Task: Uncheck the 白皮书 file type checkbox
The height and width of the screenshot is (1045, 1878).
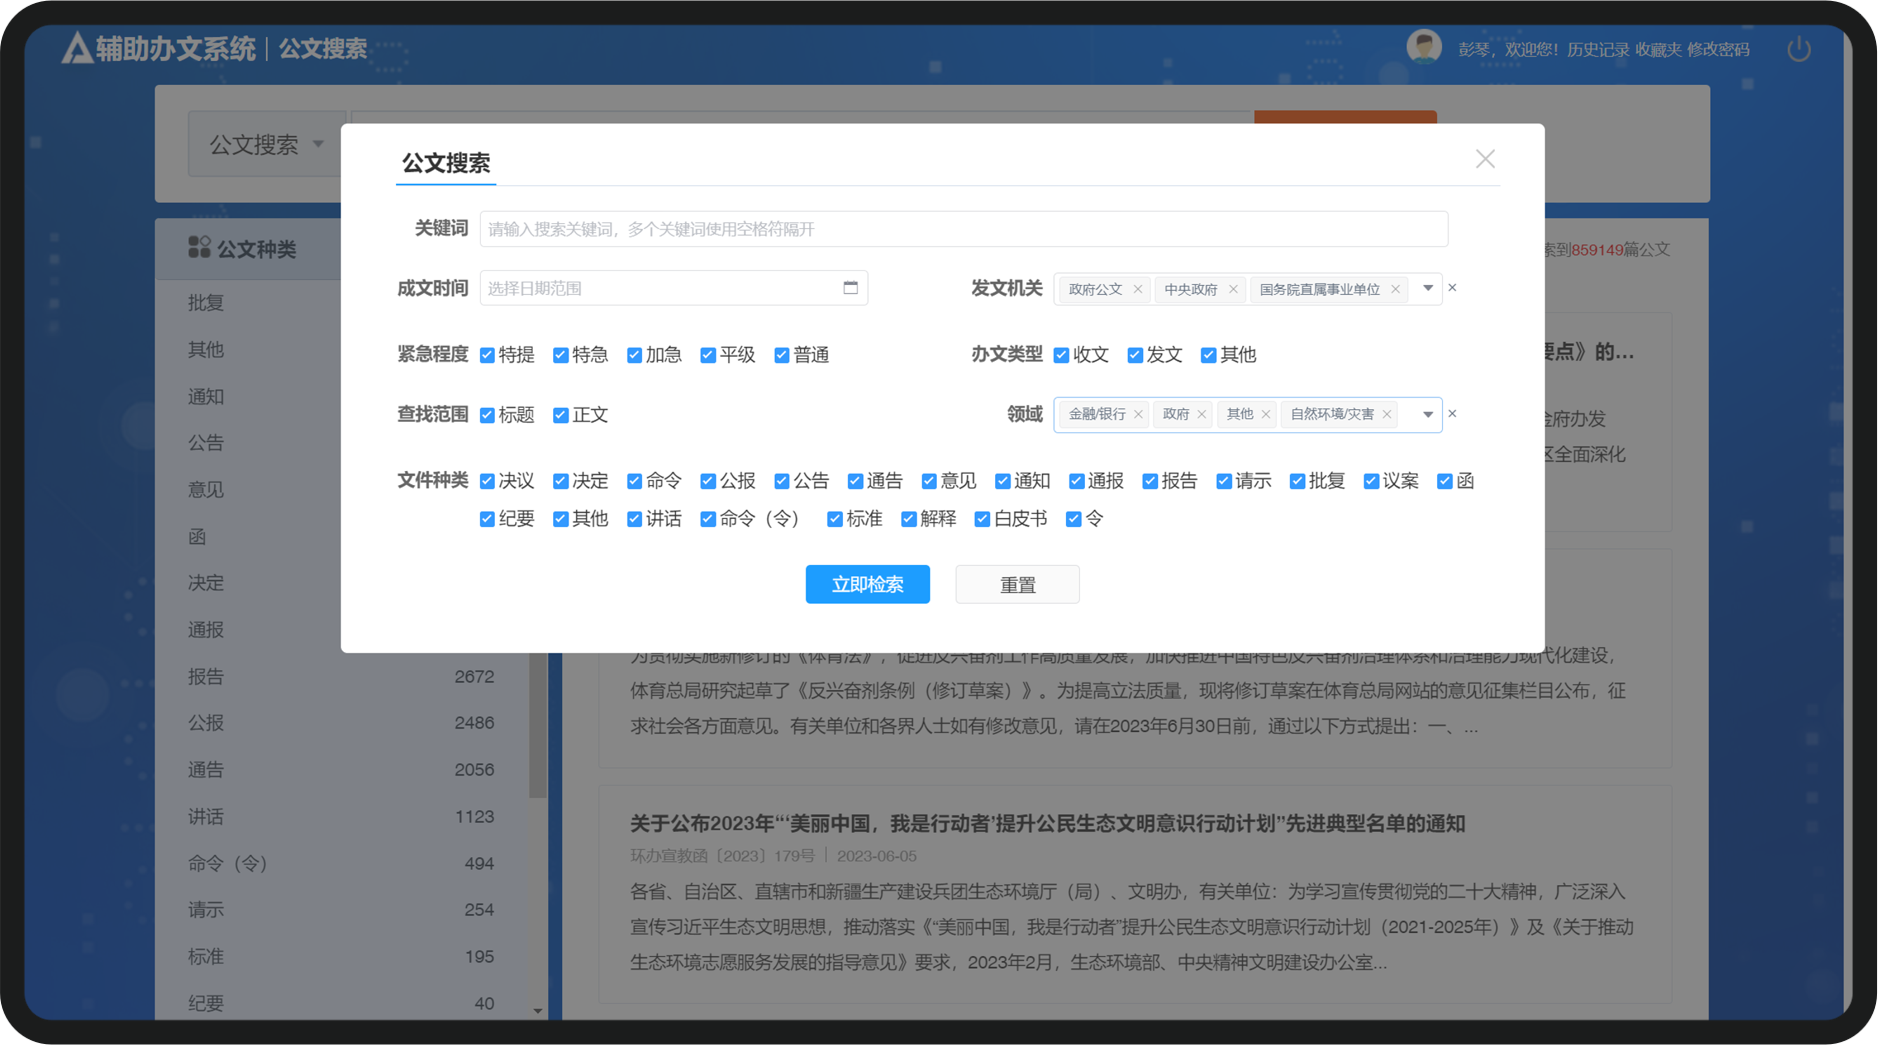Action: click(983, 519)
